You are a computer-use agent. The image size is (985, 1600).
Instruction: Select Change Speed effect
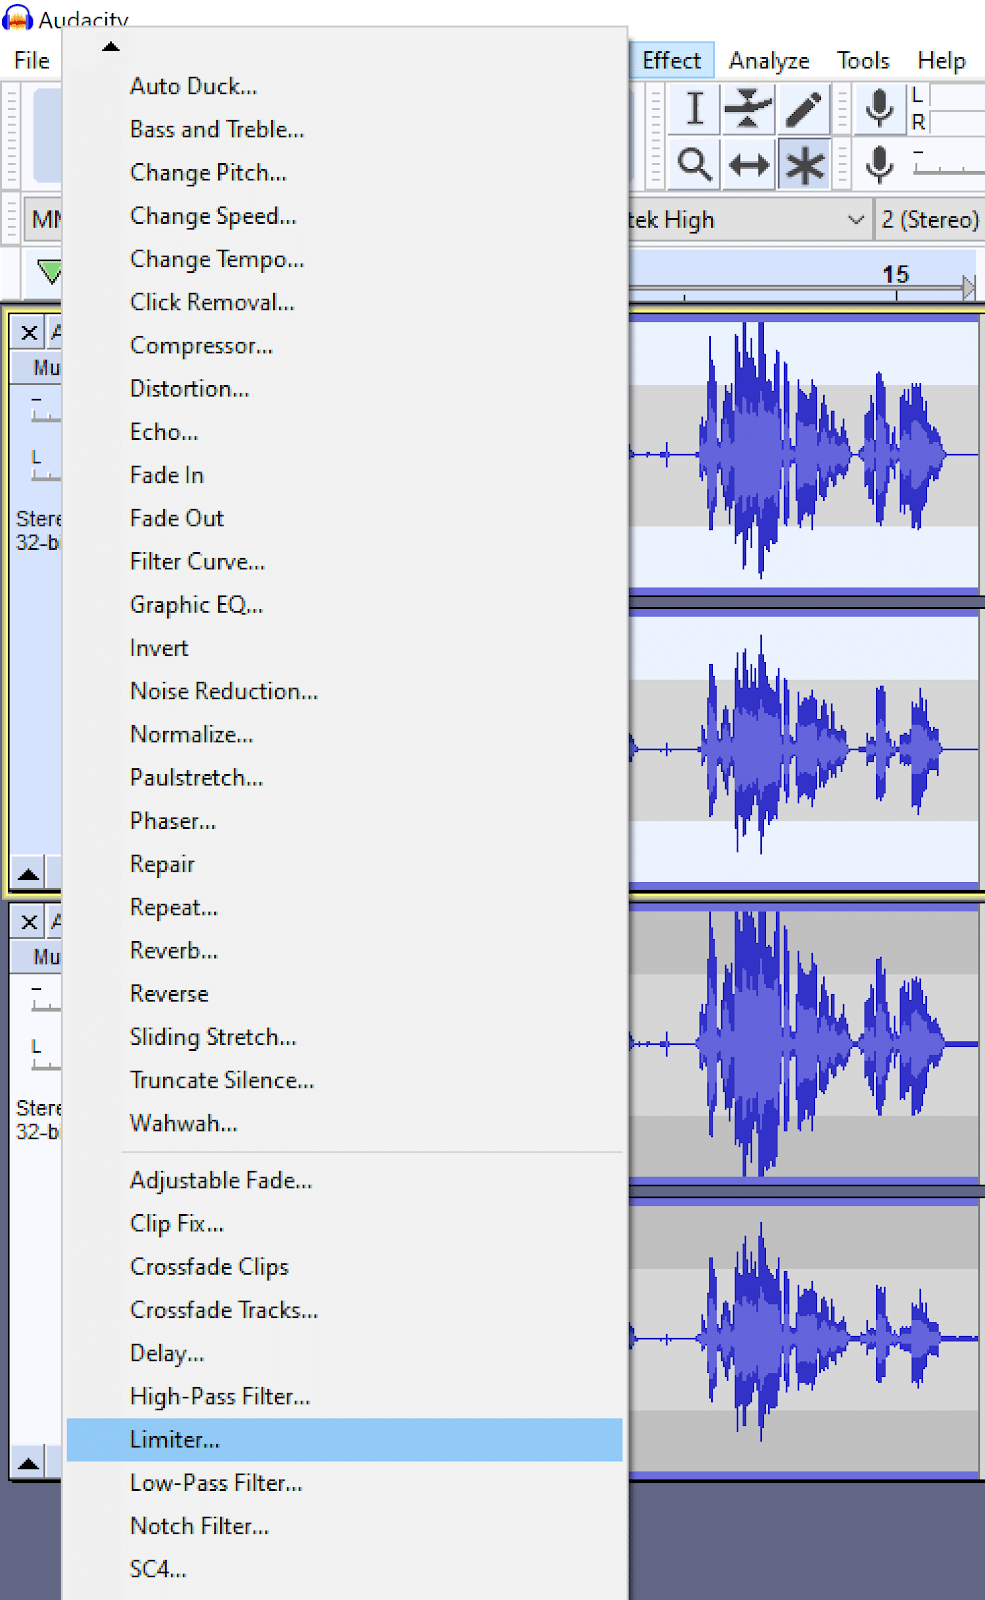pos(345,216)
